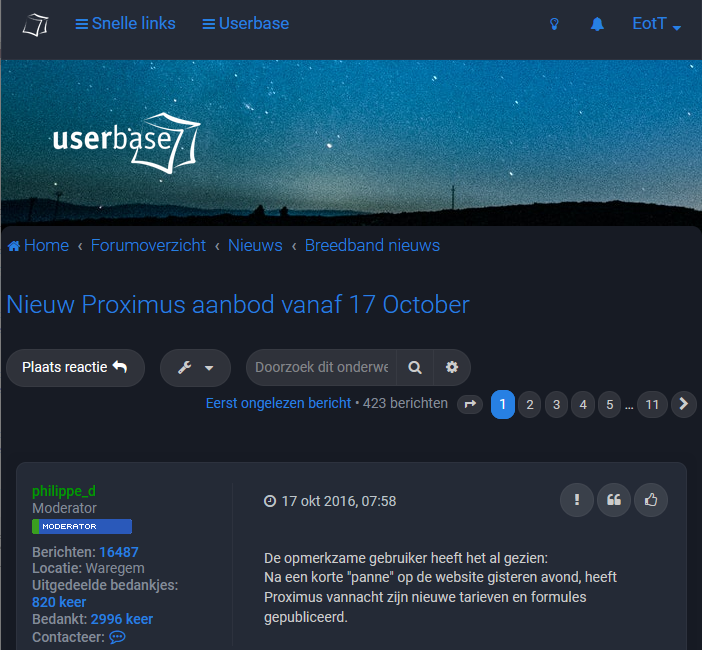Report this post with the exclamation icon

577,500
